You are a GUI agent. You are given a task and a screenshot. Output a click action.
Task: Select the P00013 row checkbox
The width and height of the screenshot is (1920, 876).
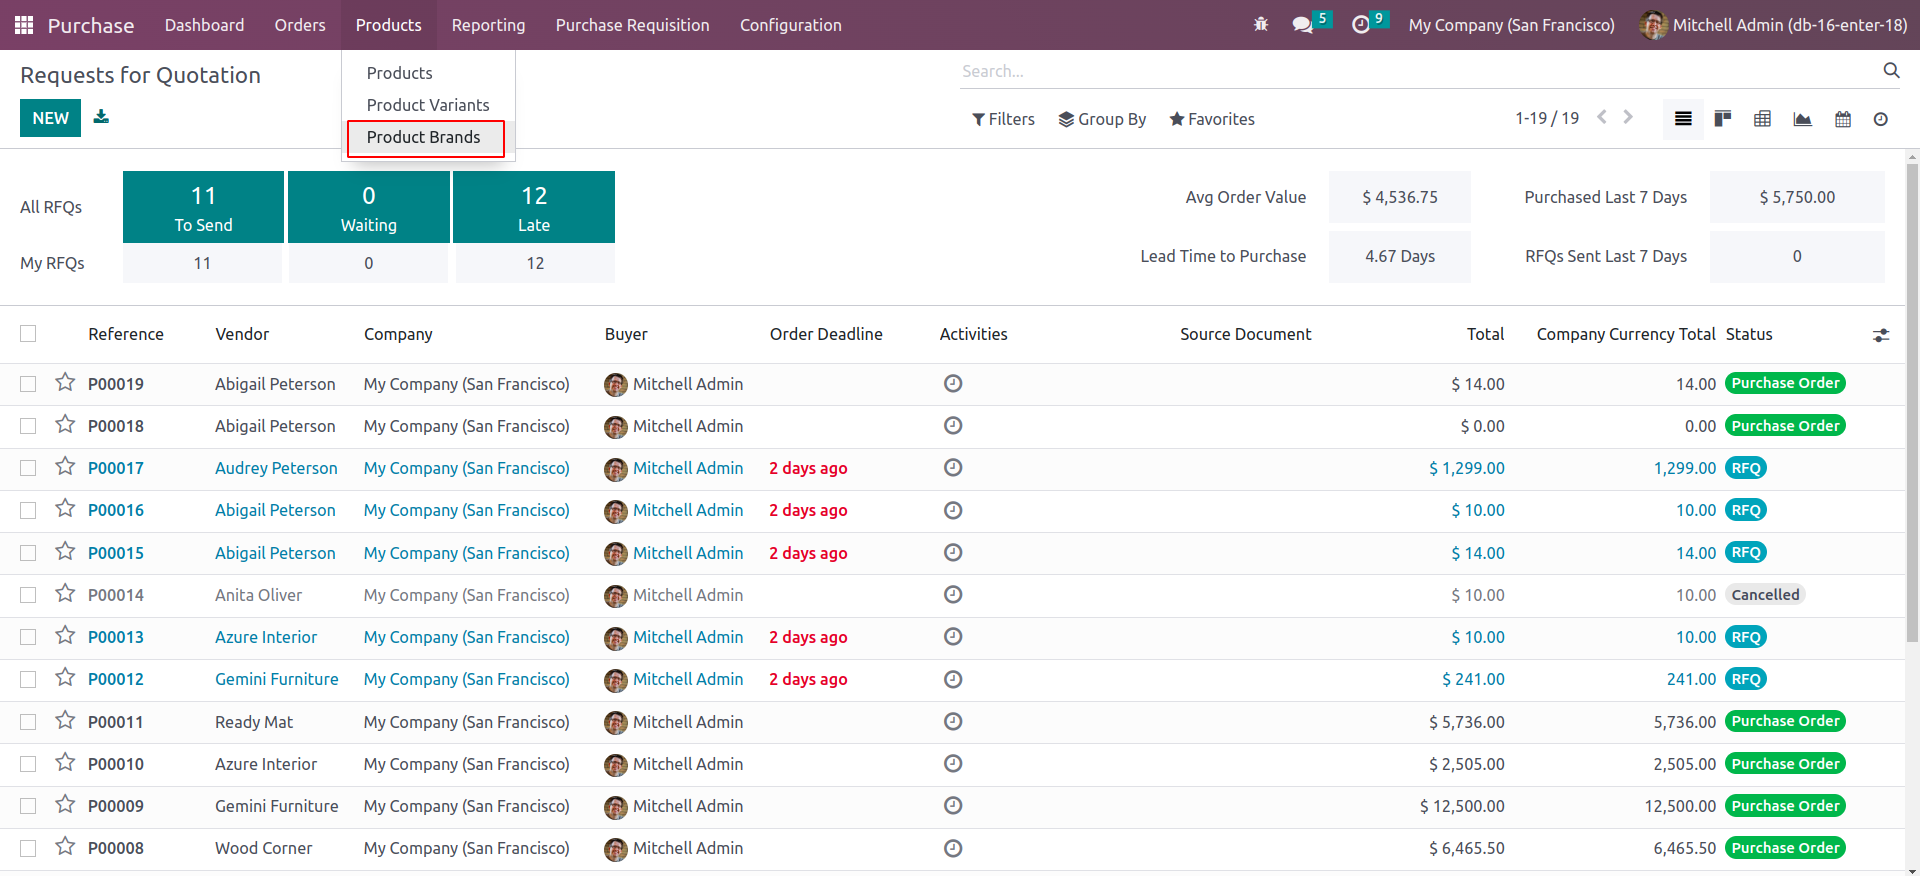pyautogui.click(x=28, y=637)
